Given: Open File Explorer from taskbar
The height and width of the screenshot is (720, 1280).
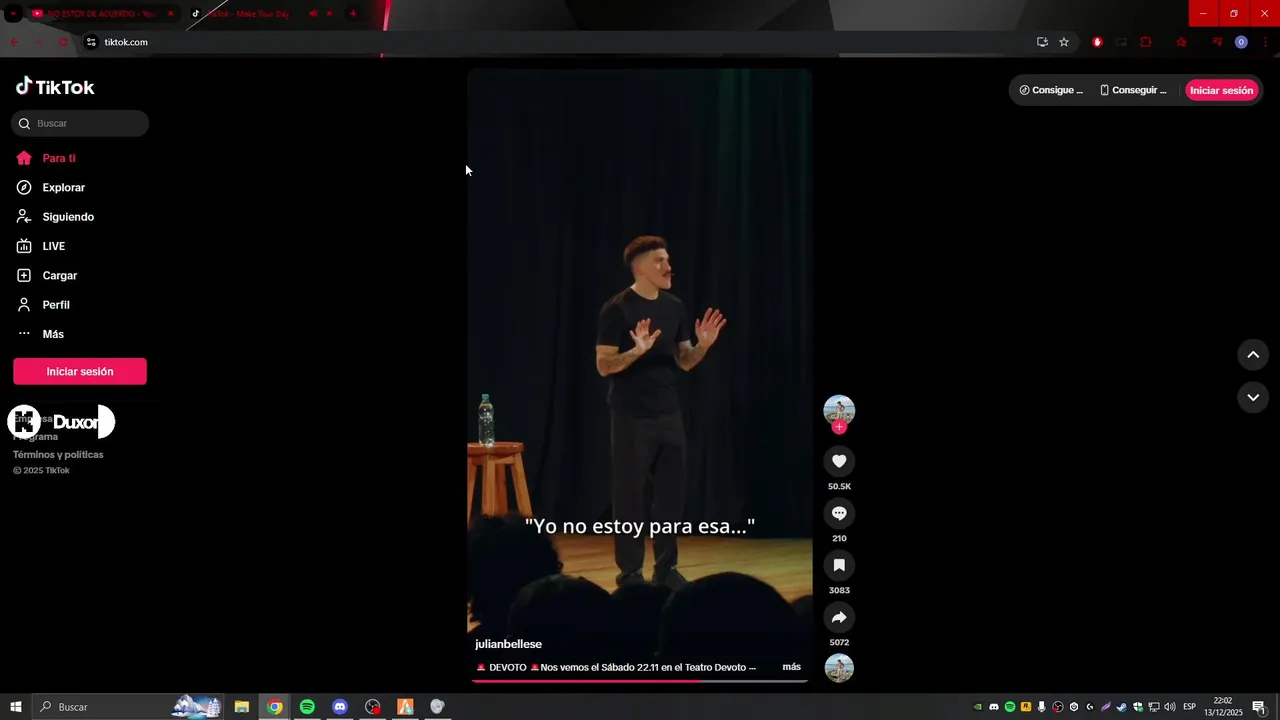Looking at the screenshot, I should click(241, 707).
